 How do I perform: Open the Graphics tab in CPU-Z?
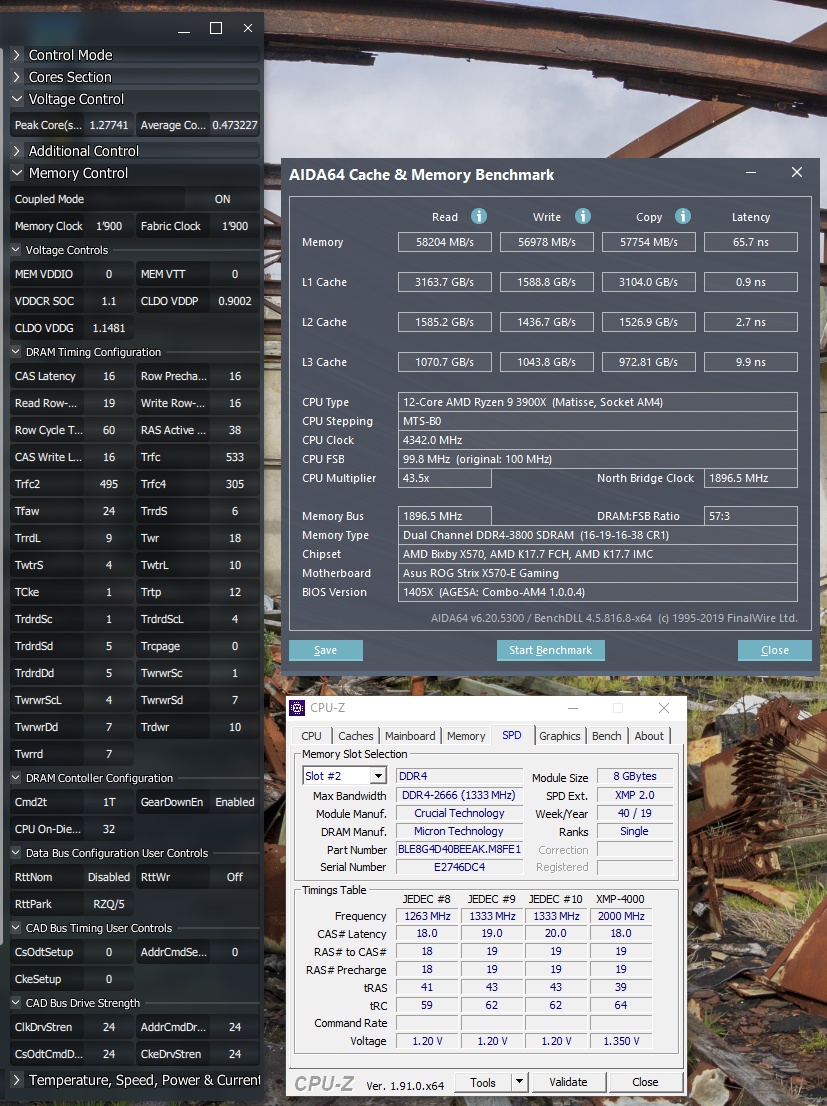[x=560, y=736]
